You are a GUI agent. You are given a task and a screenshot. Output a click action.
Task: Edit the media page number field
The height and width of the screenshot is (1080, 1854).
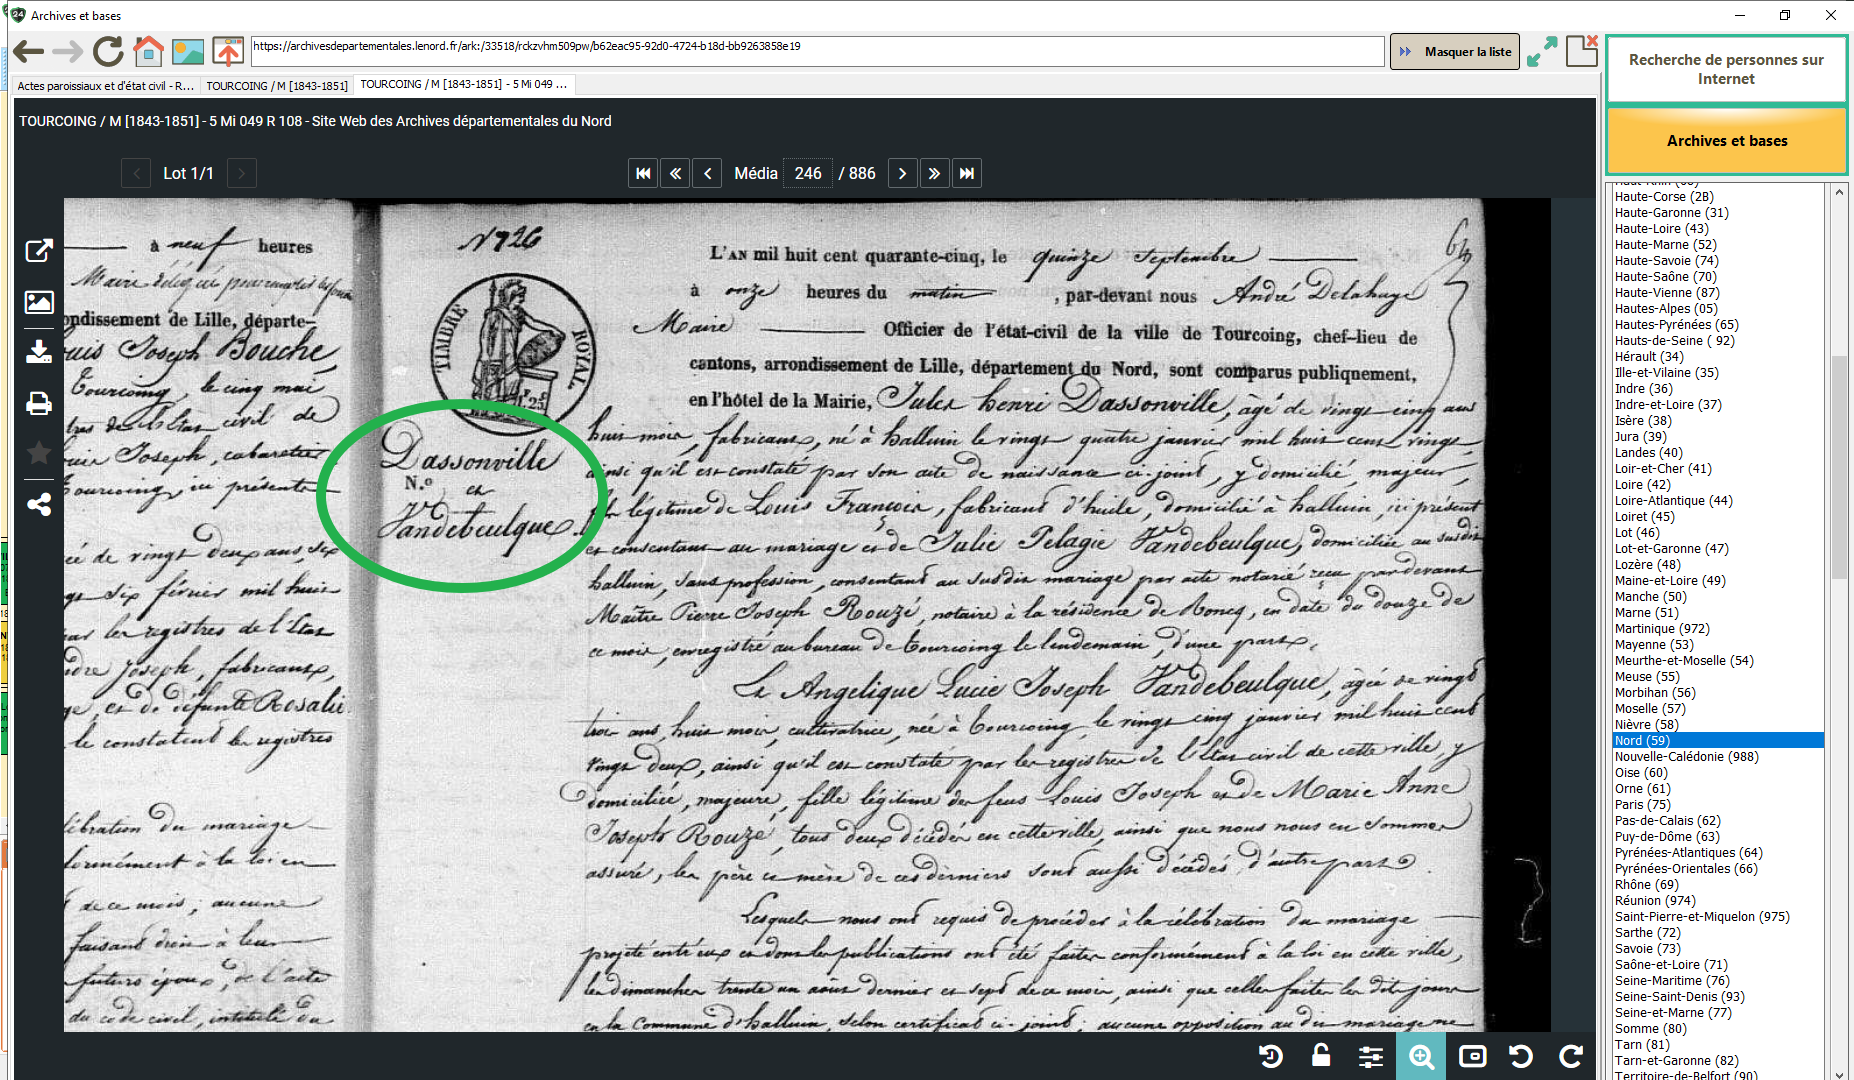(x=808, y=173)
